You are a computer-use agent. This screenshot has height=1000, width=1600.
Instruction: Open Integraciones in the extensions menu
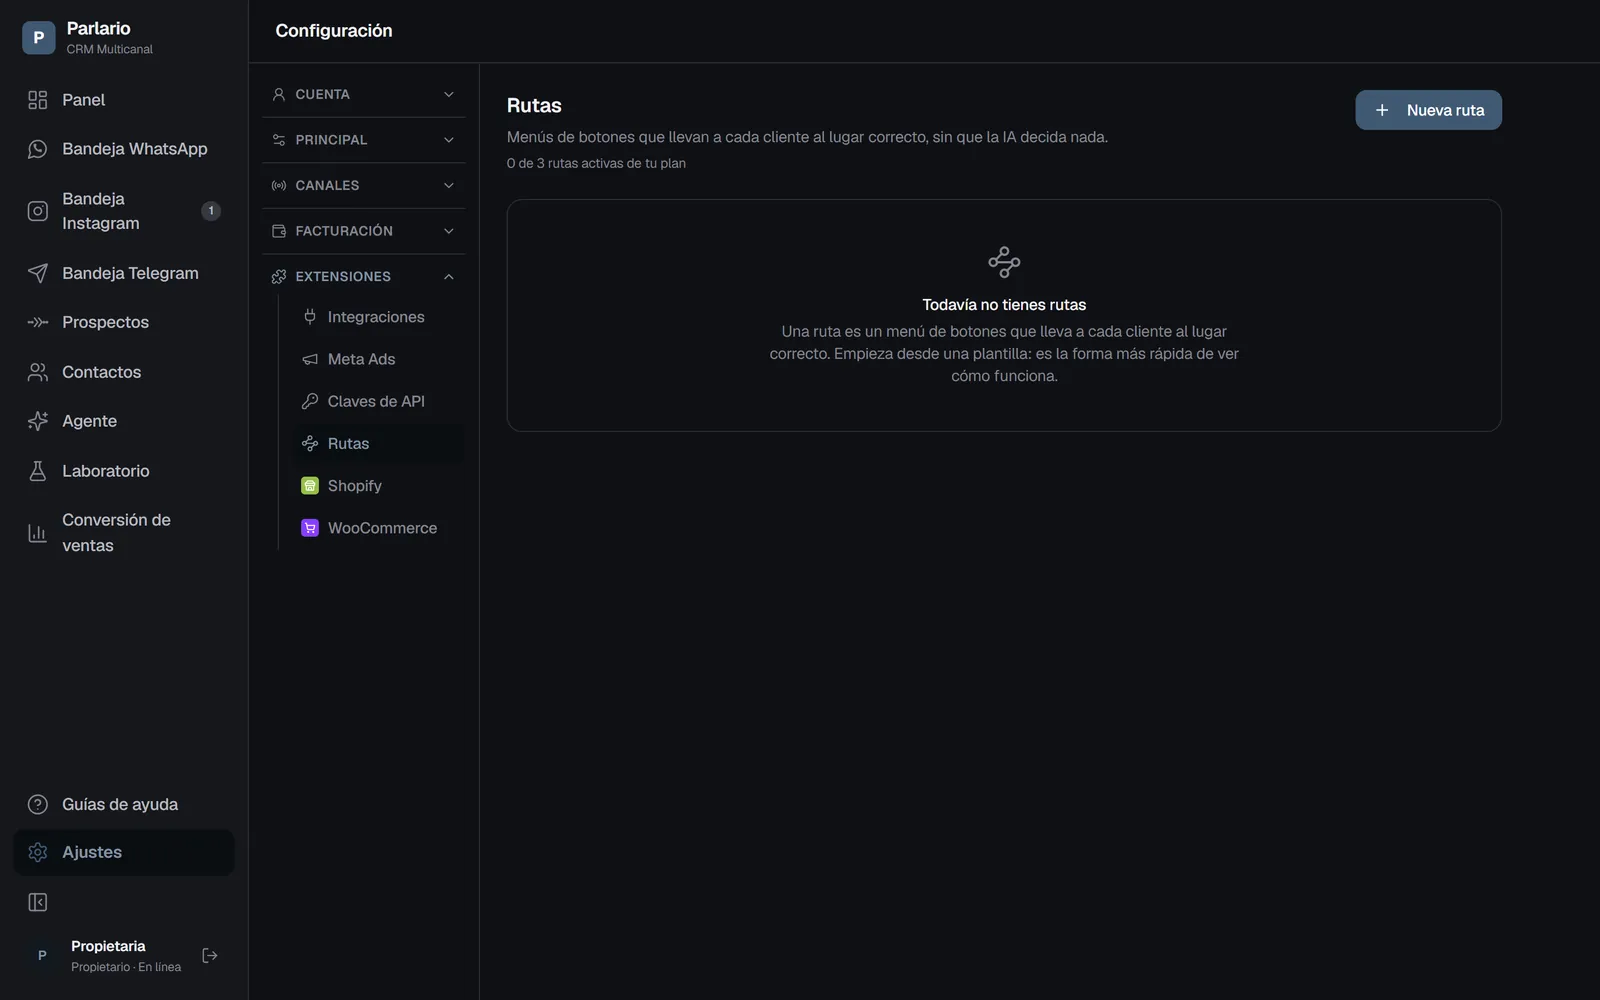click(x=378, y=317)
